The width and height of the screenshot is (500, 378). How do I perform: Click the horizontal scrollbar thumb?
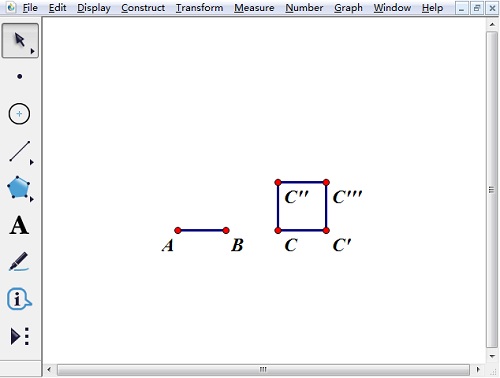tap(263, 369)
